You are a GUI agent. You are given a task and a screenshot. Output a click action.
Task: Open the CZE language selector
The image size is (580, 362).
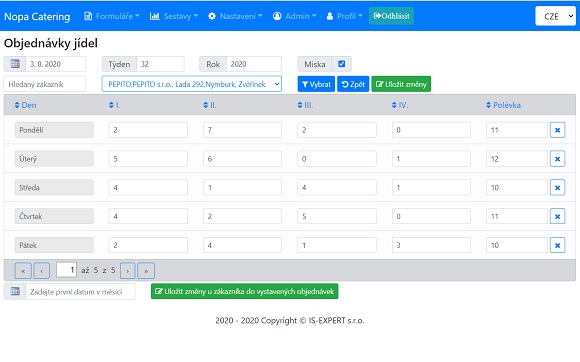555,16
